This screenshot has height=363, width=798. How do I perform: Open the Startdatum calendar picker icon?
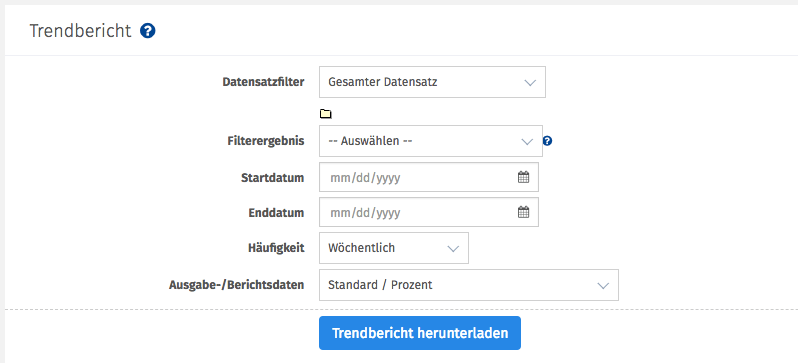click(x=523, y=177)
